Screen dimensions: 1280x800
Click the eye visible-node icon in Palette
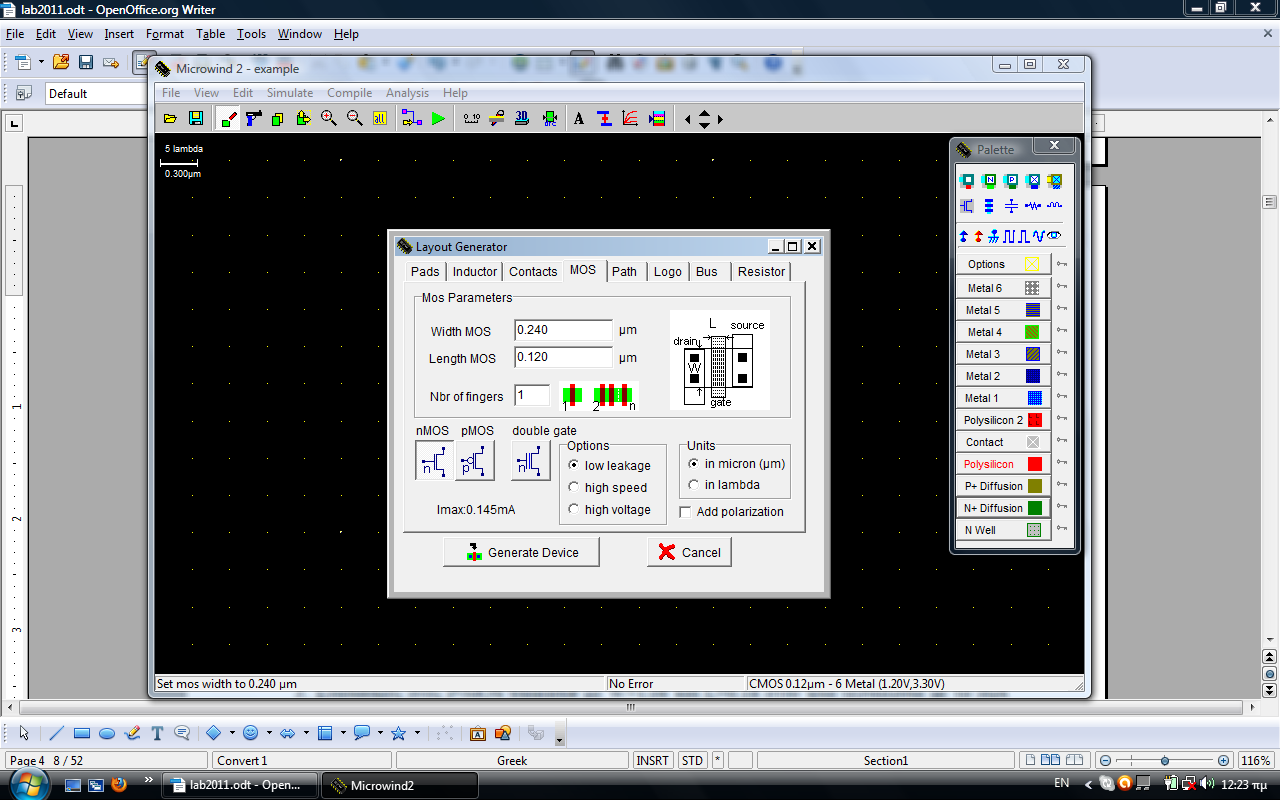click(1054, 236)
